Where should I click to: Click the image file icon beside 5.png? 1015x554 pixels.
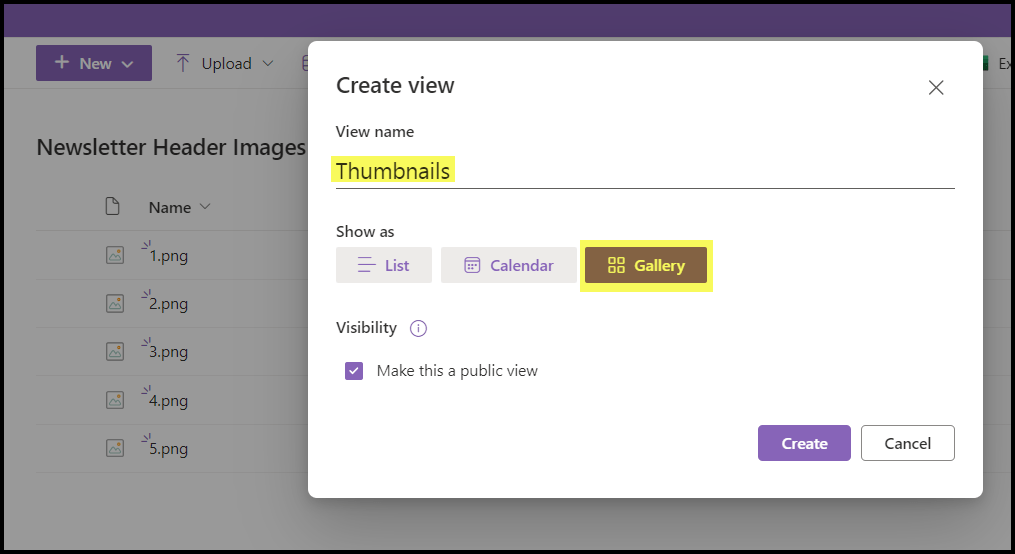click(x=115, y=448)
